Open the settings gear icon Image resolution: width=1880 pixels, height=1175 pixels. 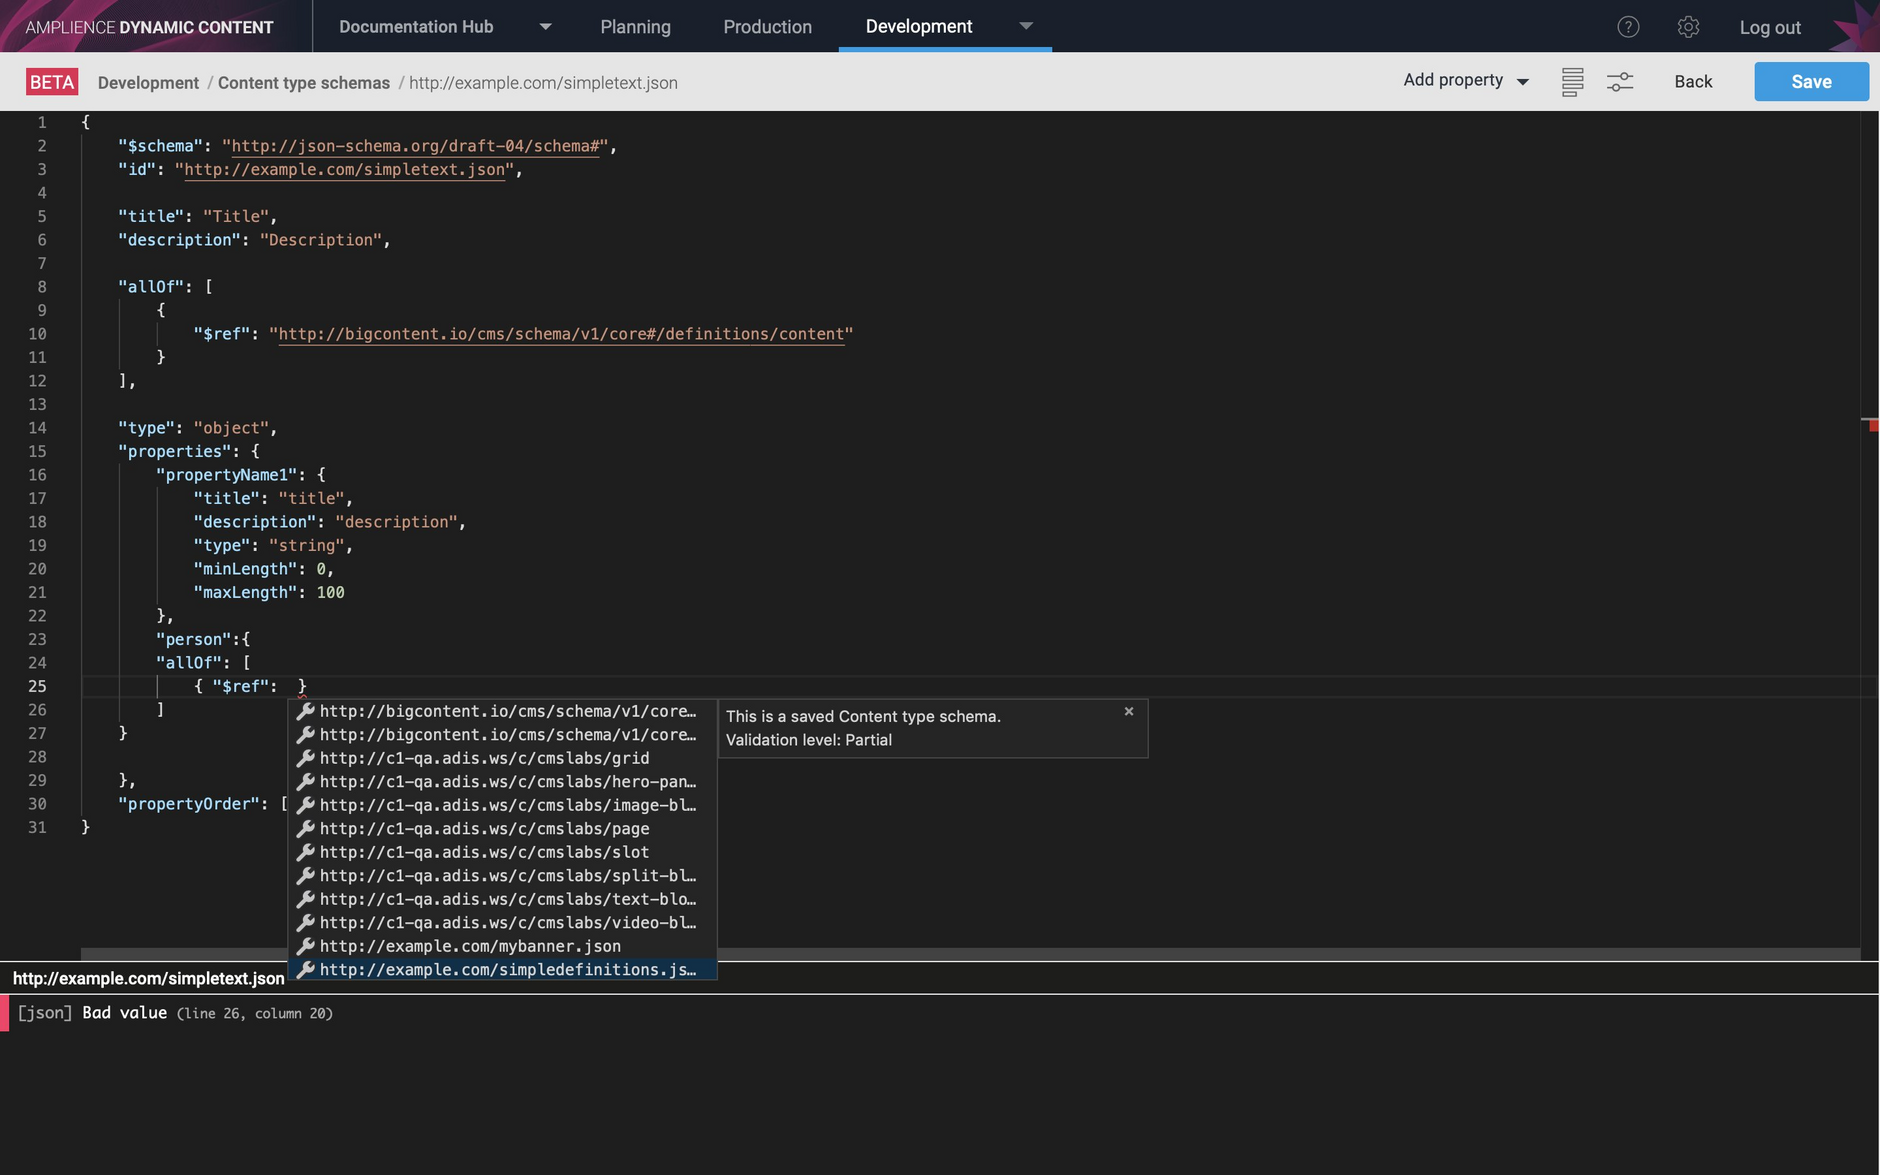(1688, 27)
